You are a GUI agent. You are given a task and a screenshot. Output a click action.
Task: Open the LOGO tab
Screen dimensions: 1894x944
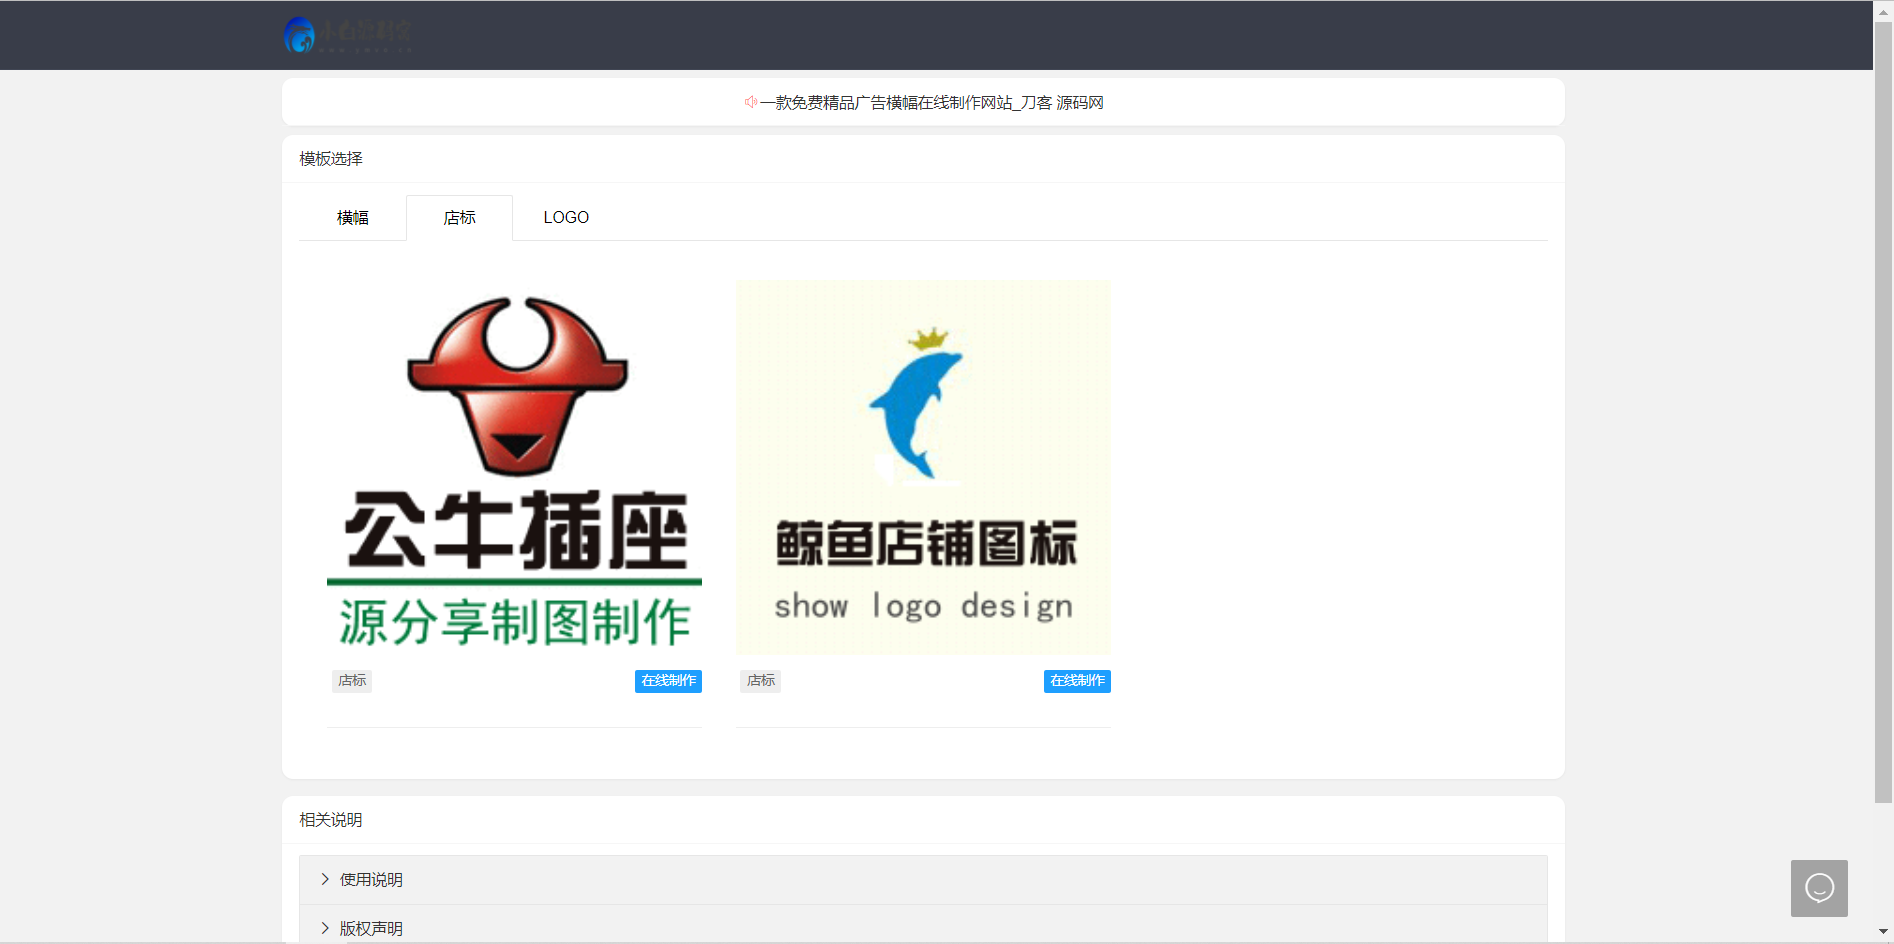566,217
